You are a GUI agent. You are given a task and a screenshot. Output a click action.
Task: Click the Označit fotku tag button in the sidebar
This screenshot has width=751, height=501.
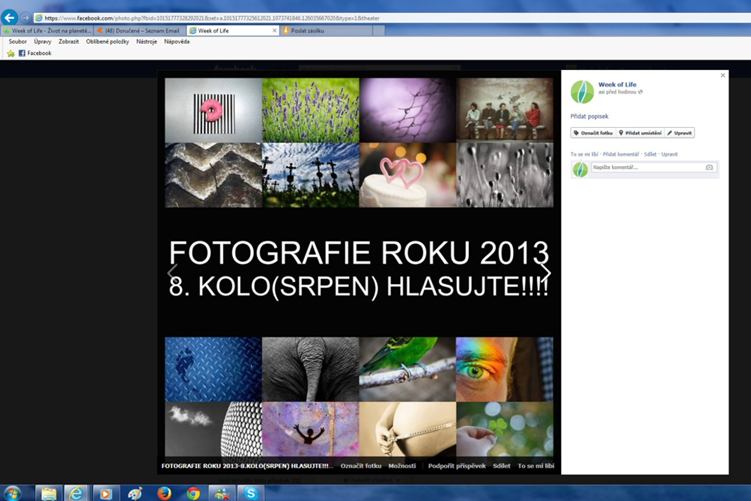click(x=593, y=133)
